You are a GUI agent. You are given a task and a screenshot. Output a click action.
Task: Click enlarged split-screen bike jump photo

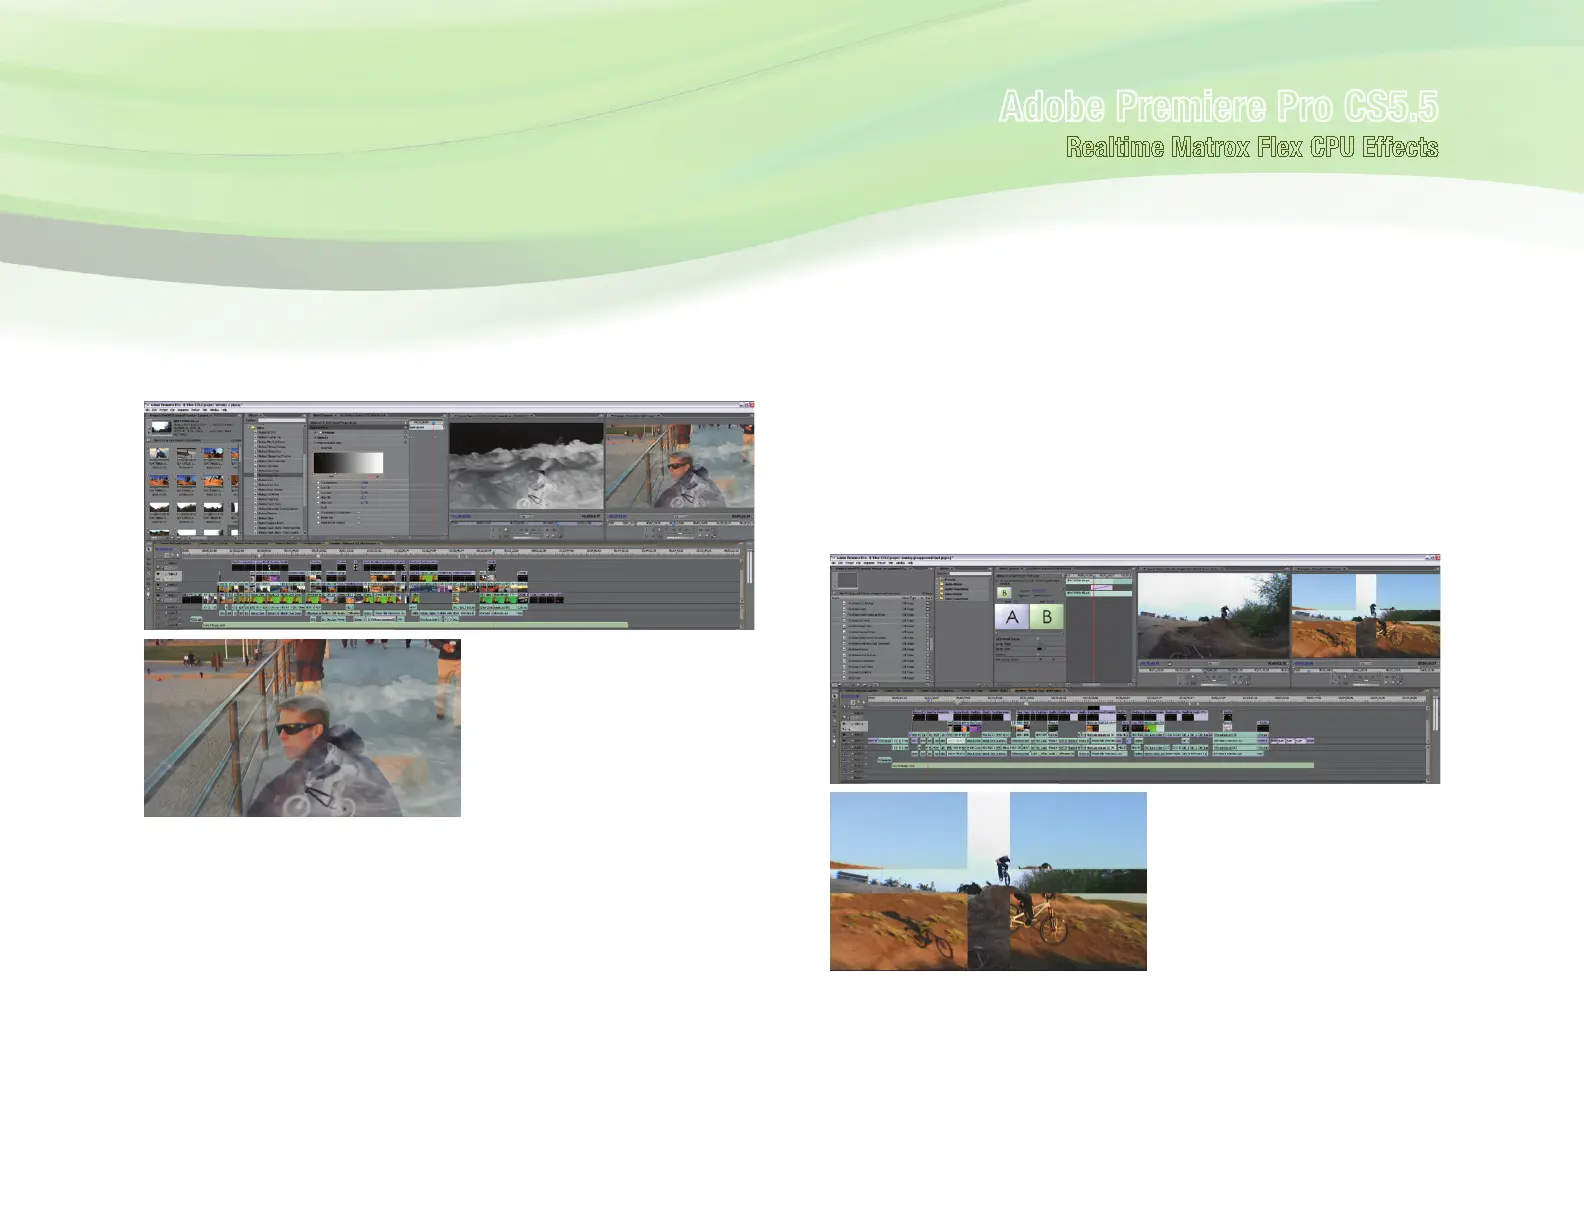[988, 881]
